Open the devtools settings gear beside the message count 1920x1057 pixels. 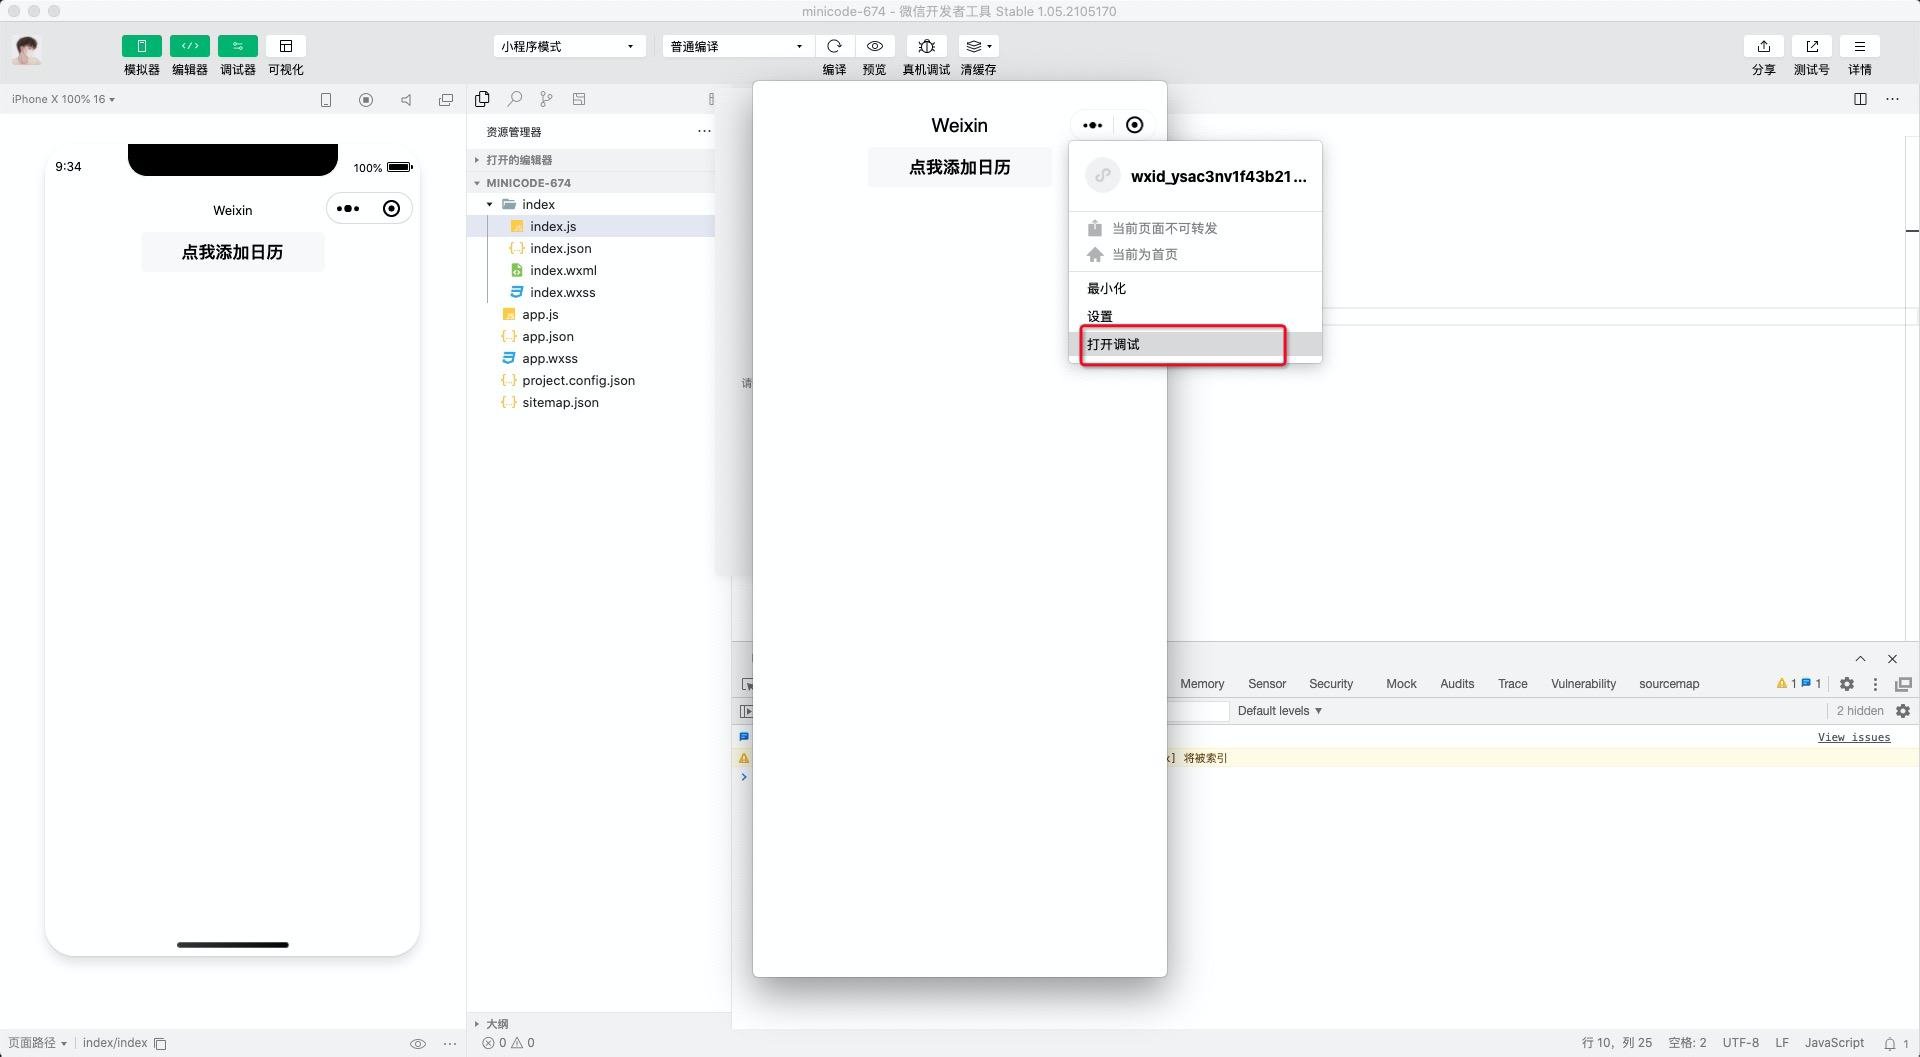pyautogui.click(x=1847, y=684)
